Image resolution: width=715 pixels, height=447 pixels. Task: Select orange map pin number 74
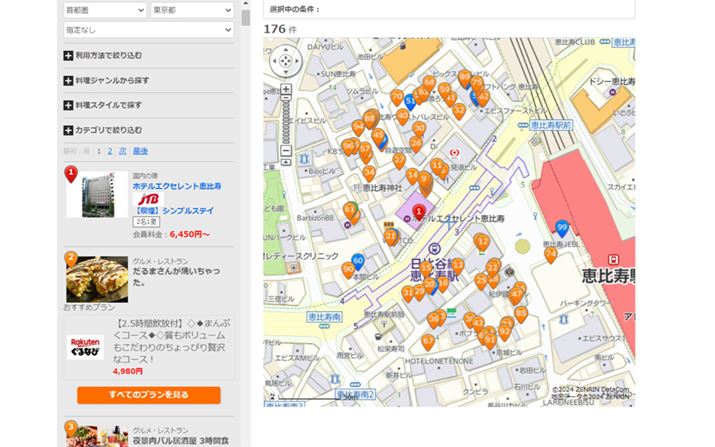coord(550,255)
